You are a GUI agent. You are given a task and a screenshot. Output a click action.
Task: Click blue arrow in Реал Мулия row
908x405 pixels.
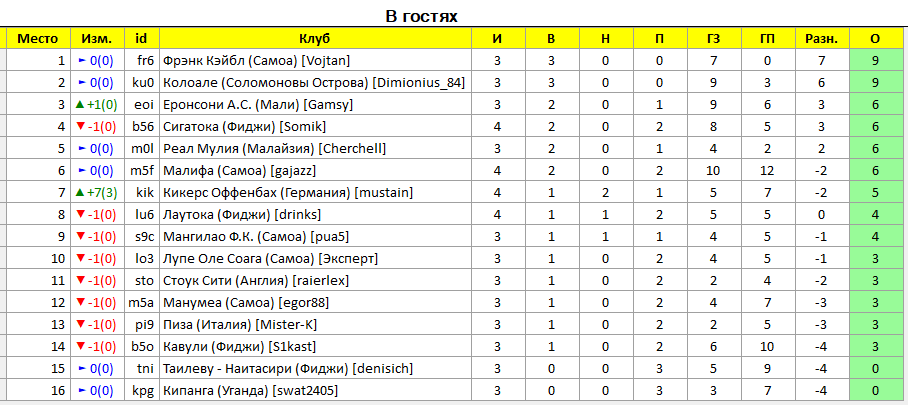click(81, 149)
